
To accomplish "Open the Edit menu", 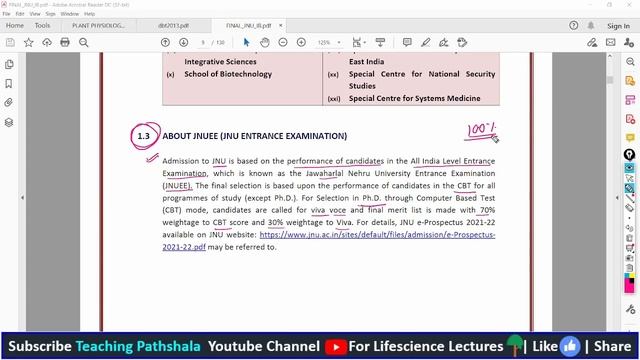I will 20,14.
